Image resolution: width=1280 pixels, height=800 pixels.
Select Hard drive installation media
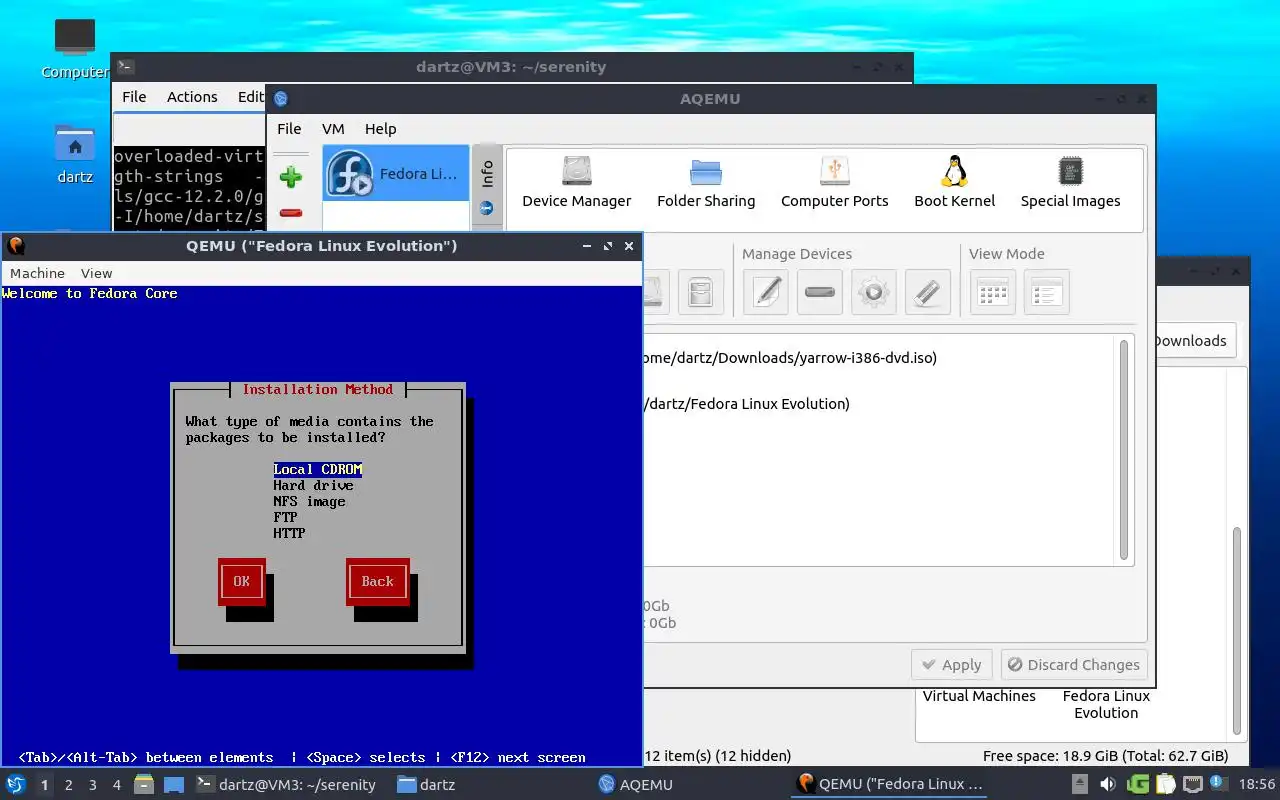(314, 485)
